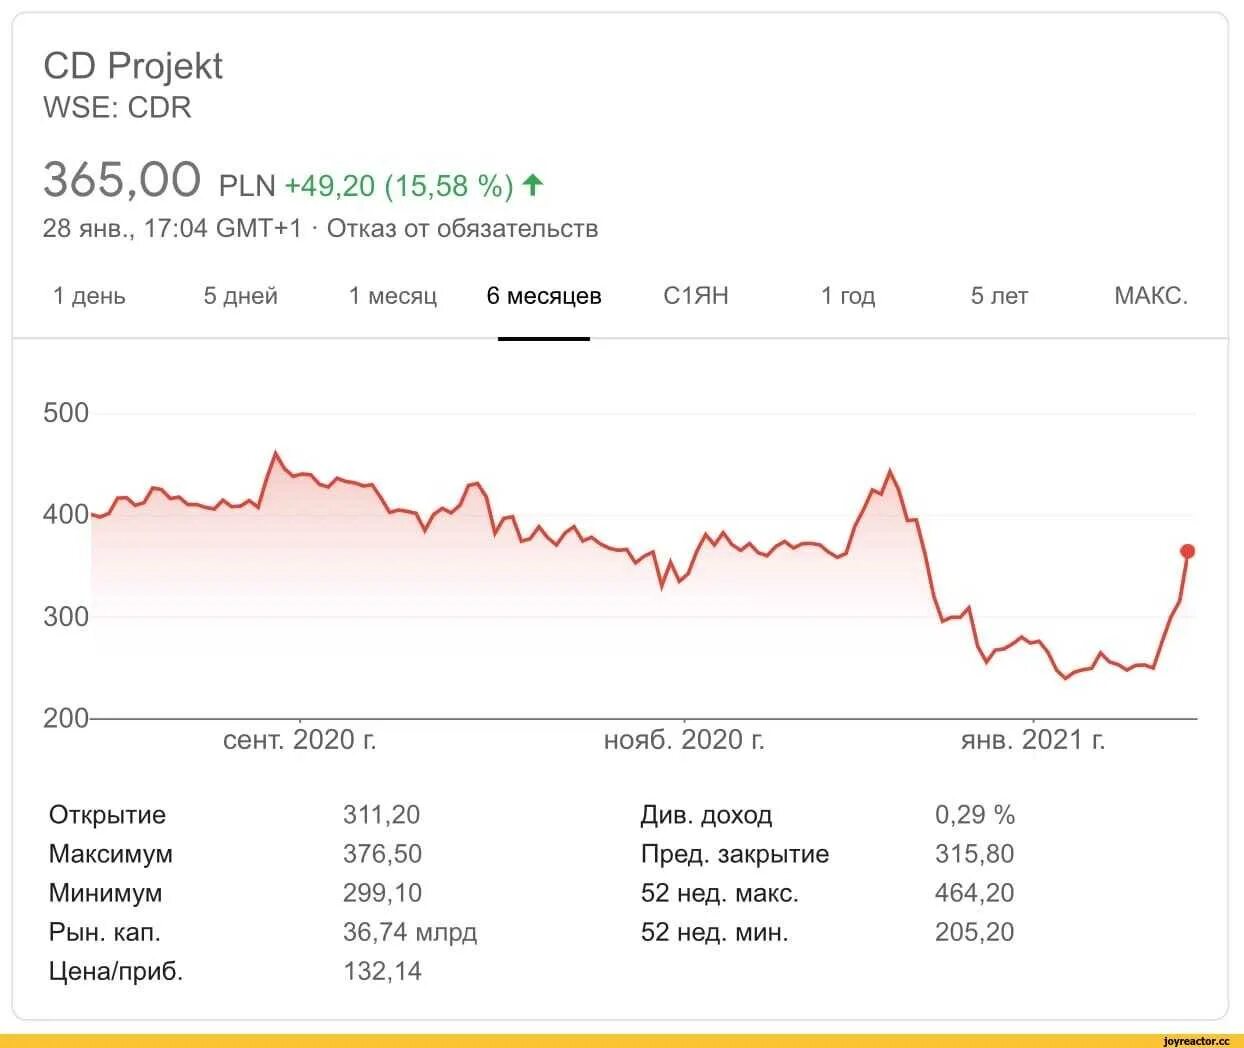Select the 6 месяцев tab
This screenshot has height=1048, width=1244.
click(x=544, y=296)
